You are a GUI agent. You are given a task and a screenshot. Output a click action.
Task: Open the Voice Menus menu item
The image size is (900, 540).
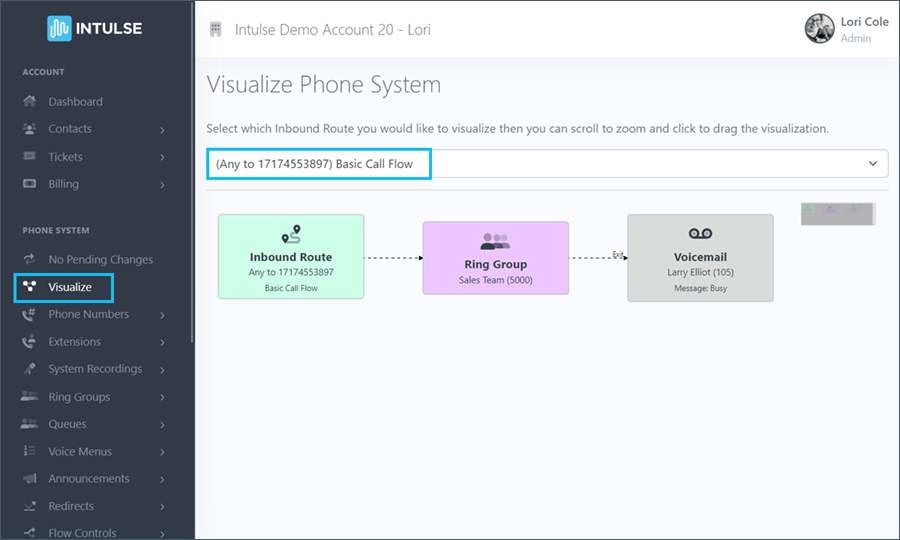80,452
